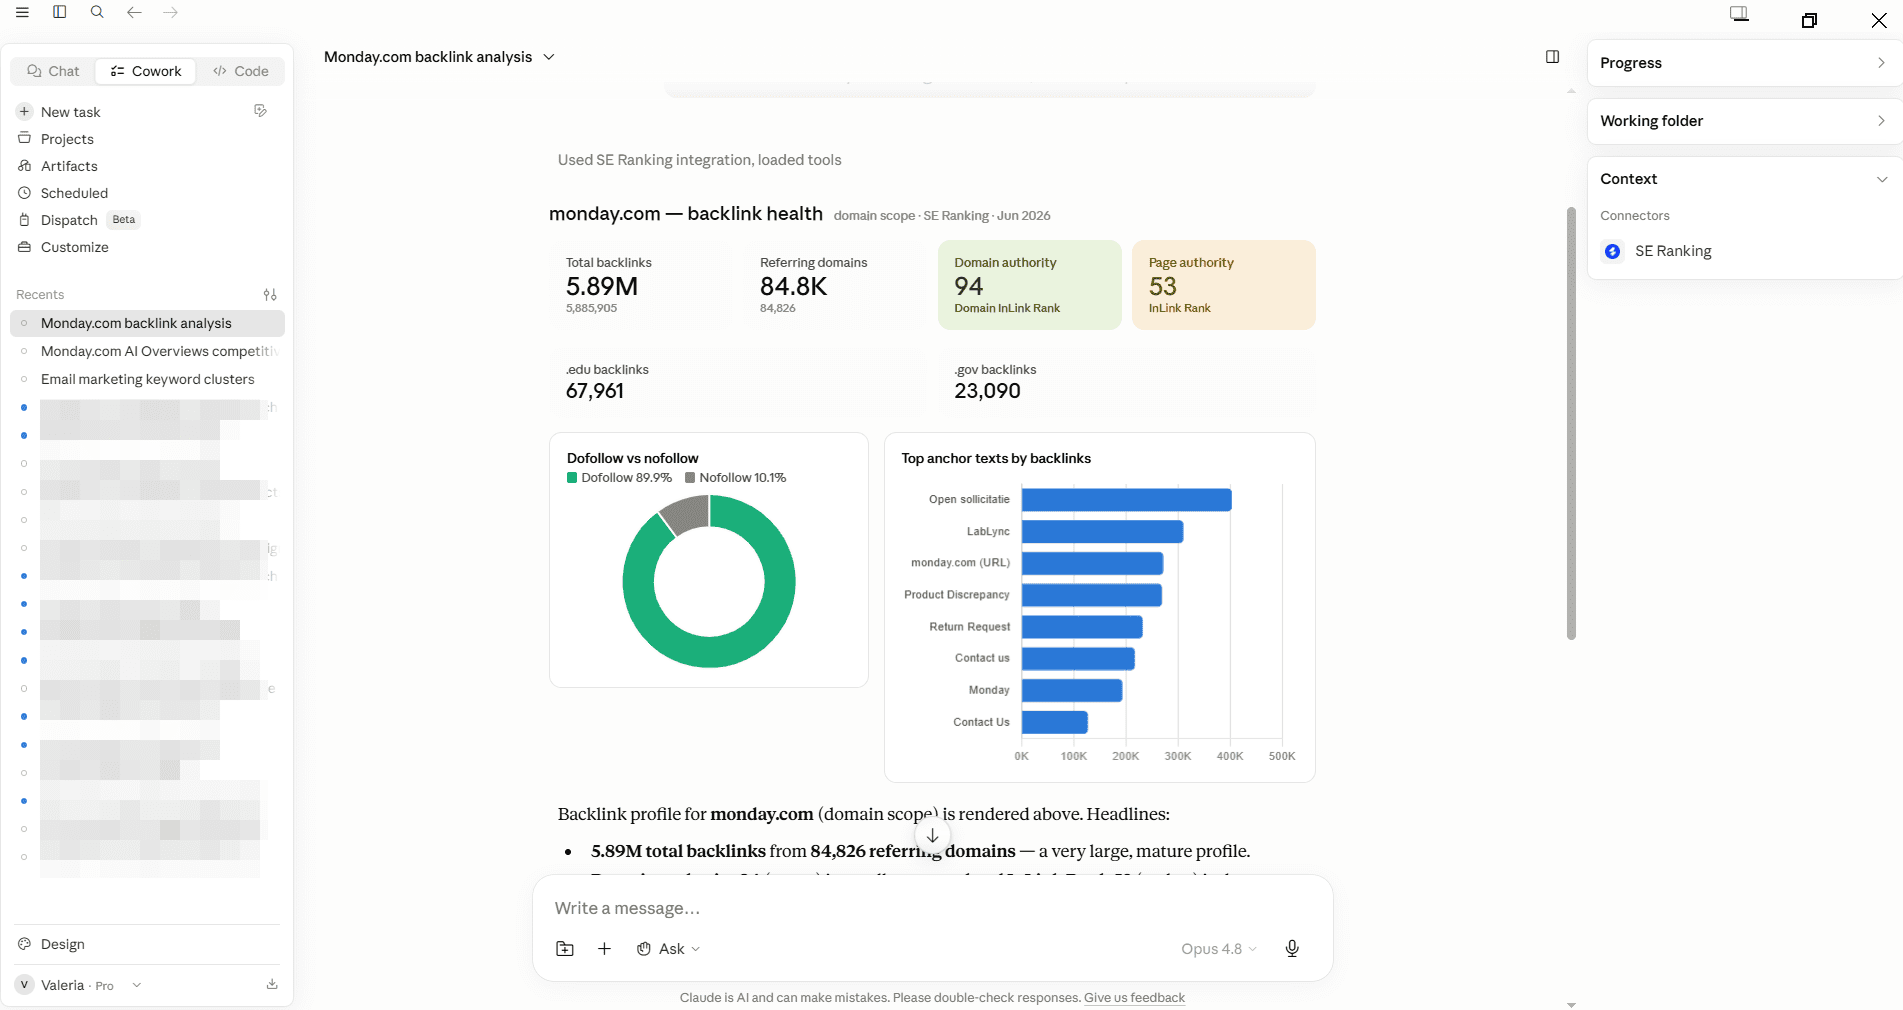The image size is (1903, 1010).
Task: Open the hamburger menu icon
Action: point(22,12)
